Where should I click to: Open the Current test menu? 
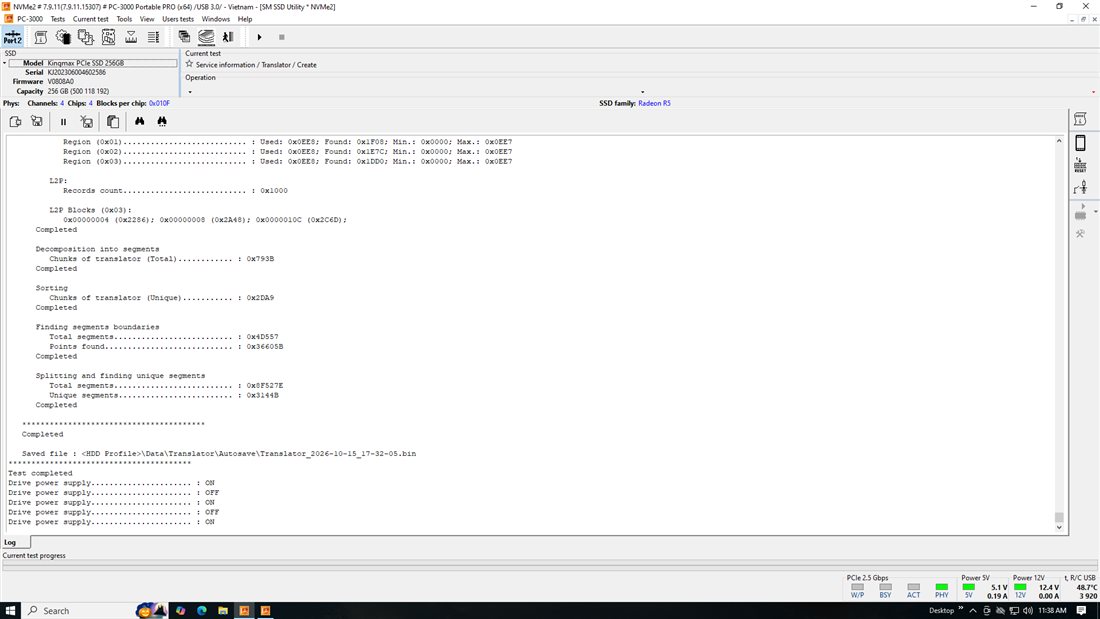(x=90, y=19)
